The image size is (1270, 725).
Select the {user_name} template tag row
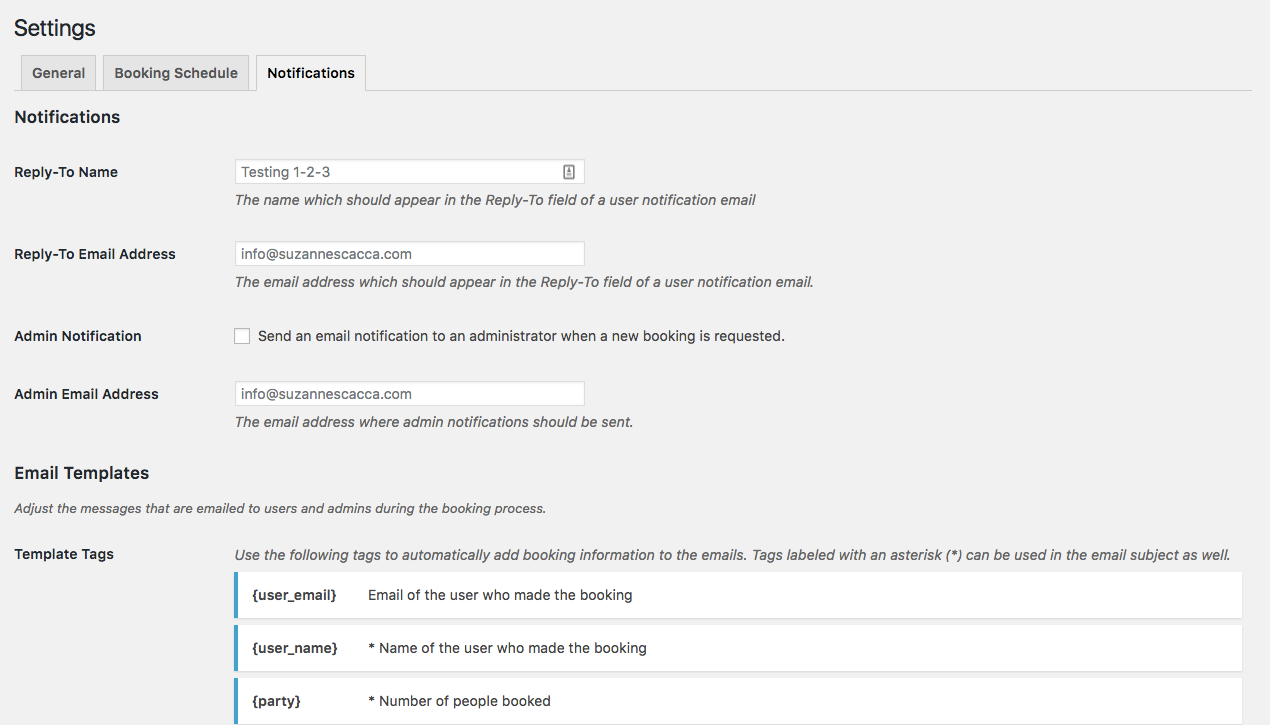[x=738, y=648]
